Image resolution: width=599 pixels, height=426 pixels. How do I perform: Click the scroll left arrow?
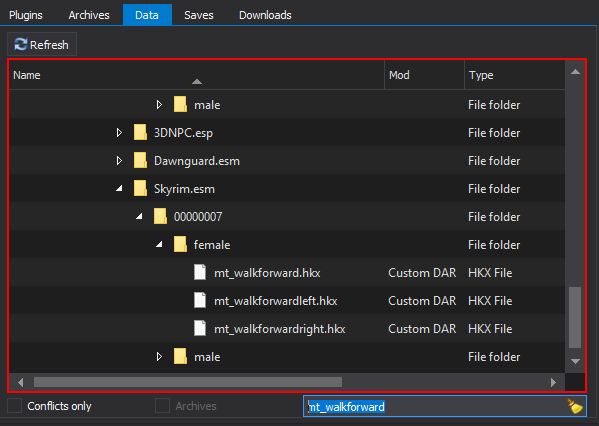[x=21, y=382]
